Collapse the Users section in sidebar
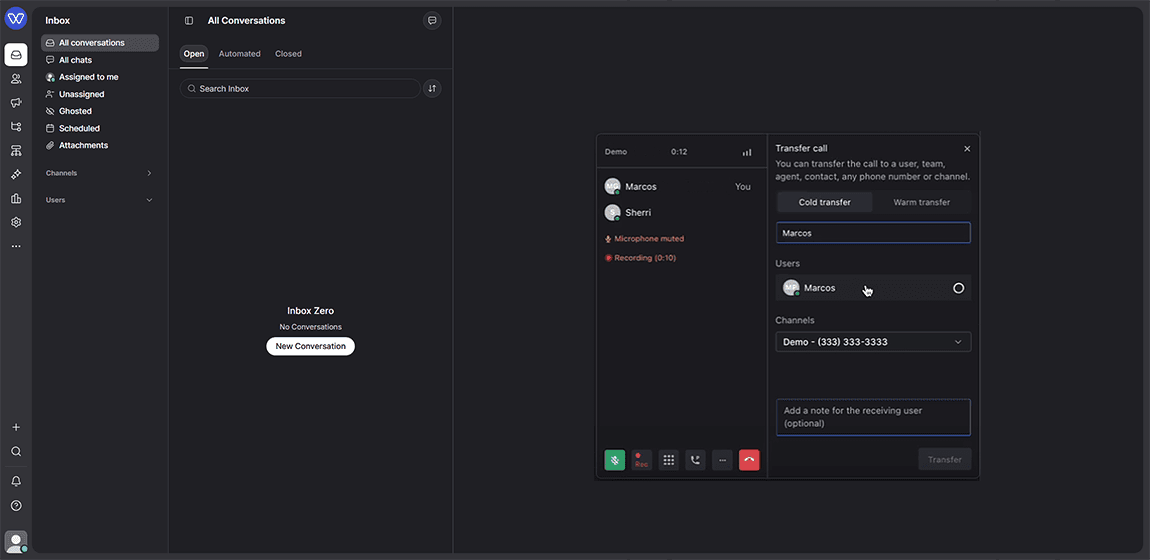 click(99, 200)
